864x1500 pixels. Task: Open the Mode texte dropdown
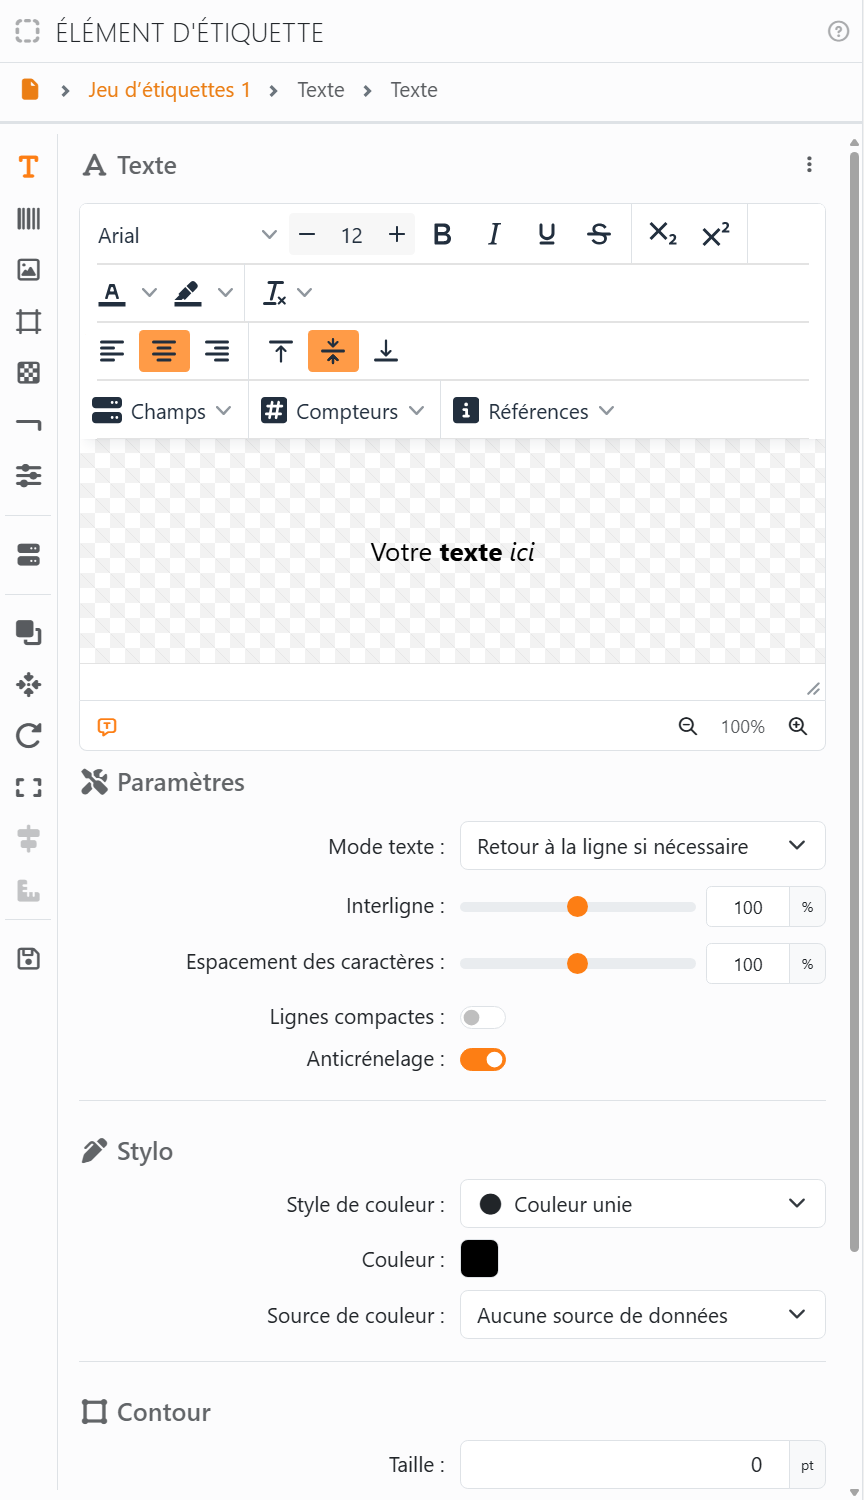click(643, 846)
